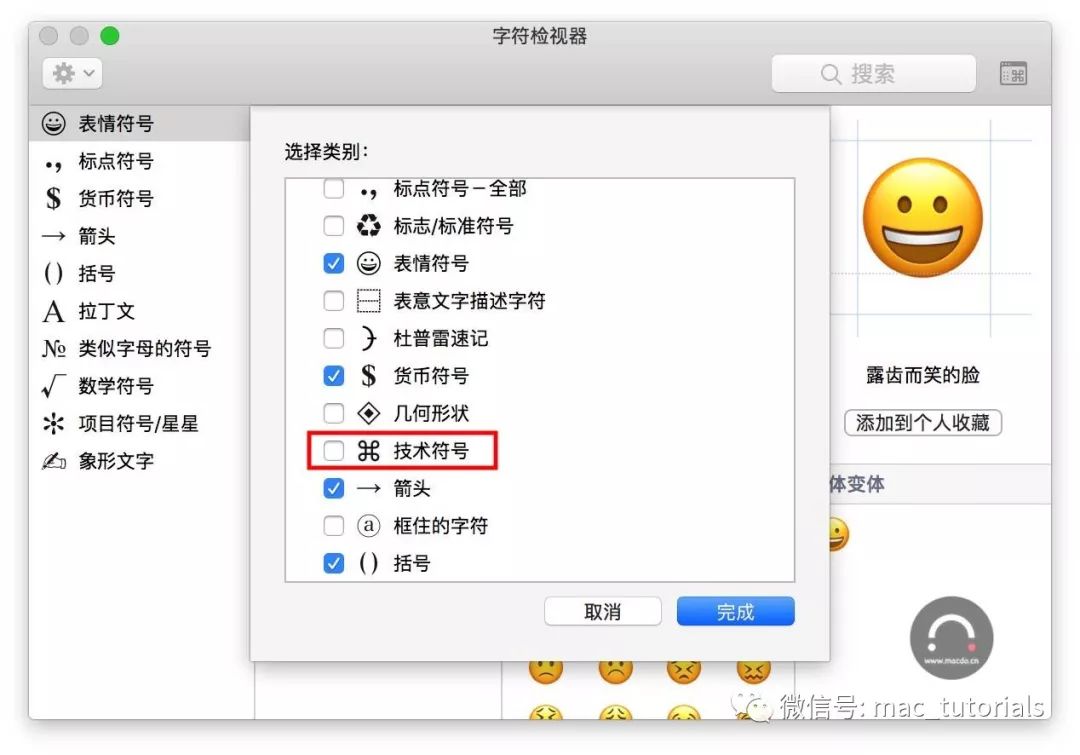
Task: Click 添加到个人收藏 add to favorites button
Action: (x=923, y=422)
